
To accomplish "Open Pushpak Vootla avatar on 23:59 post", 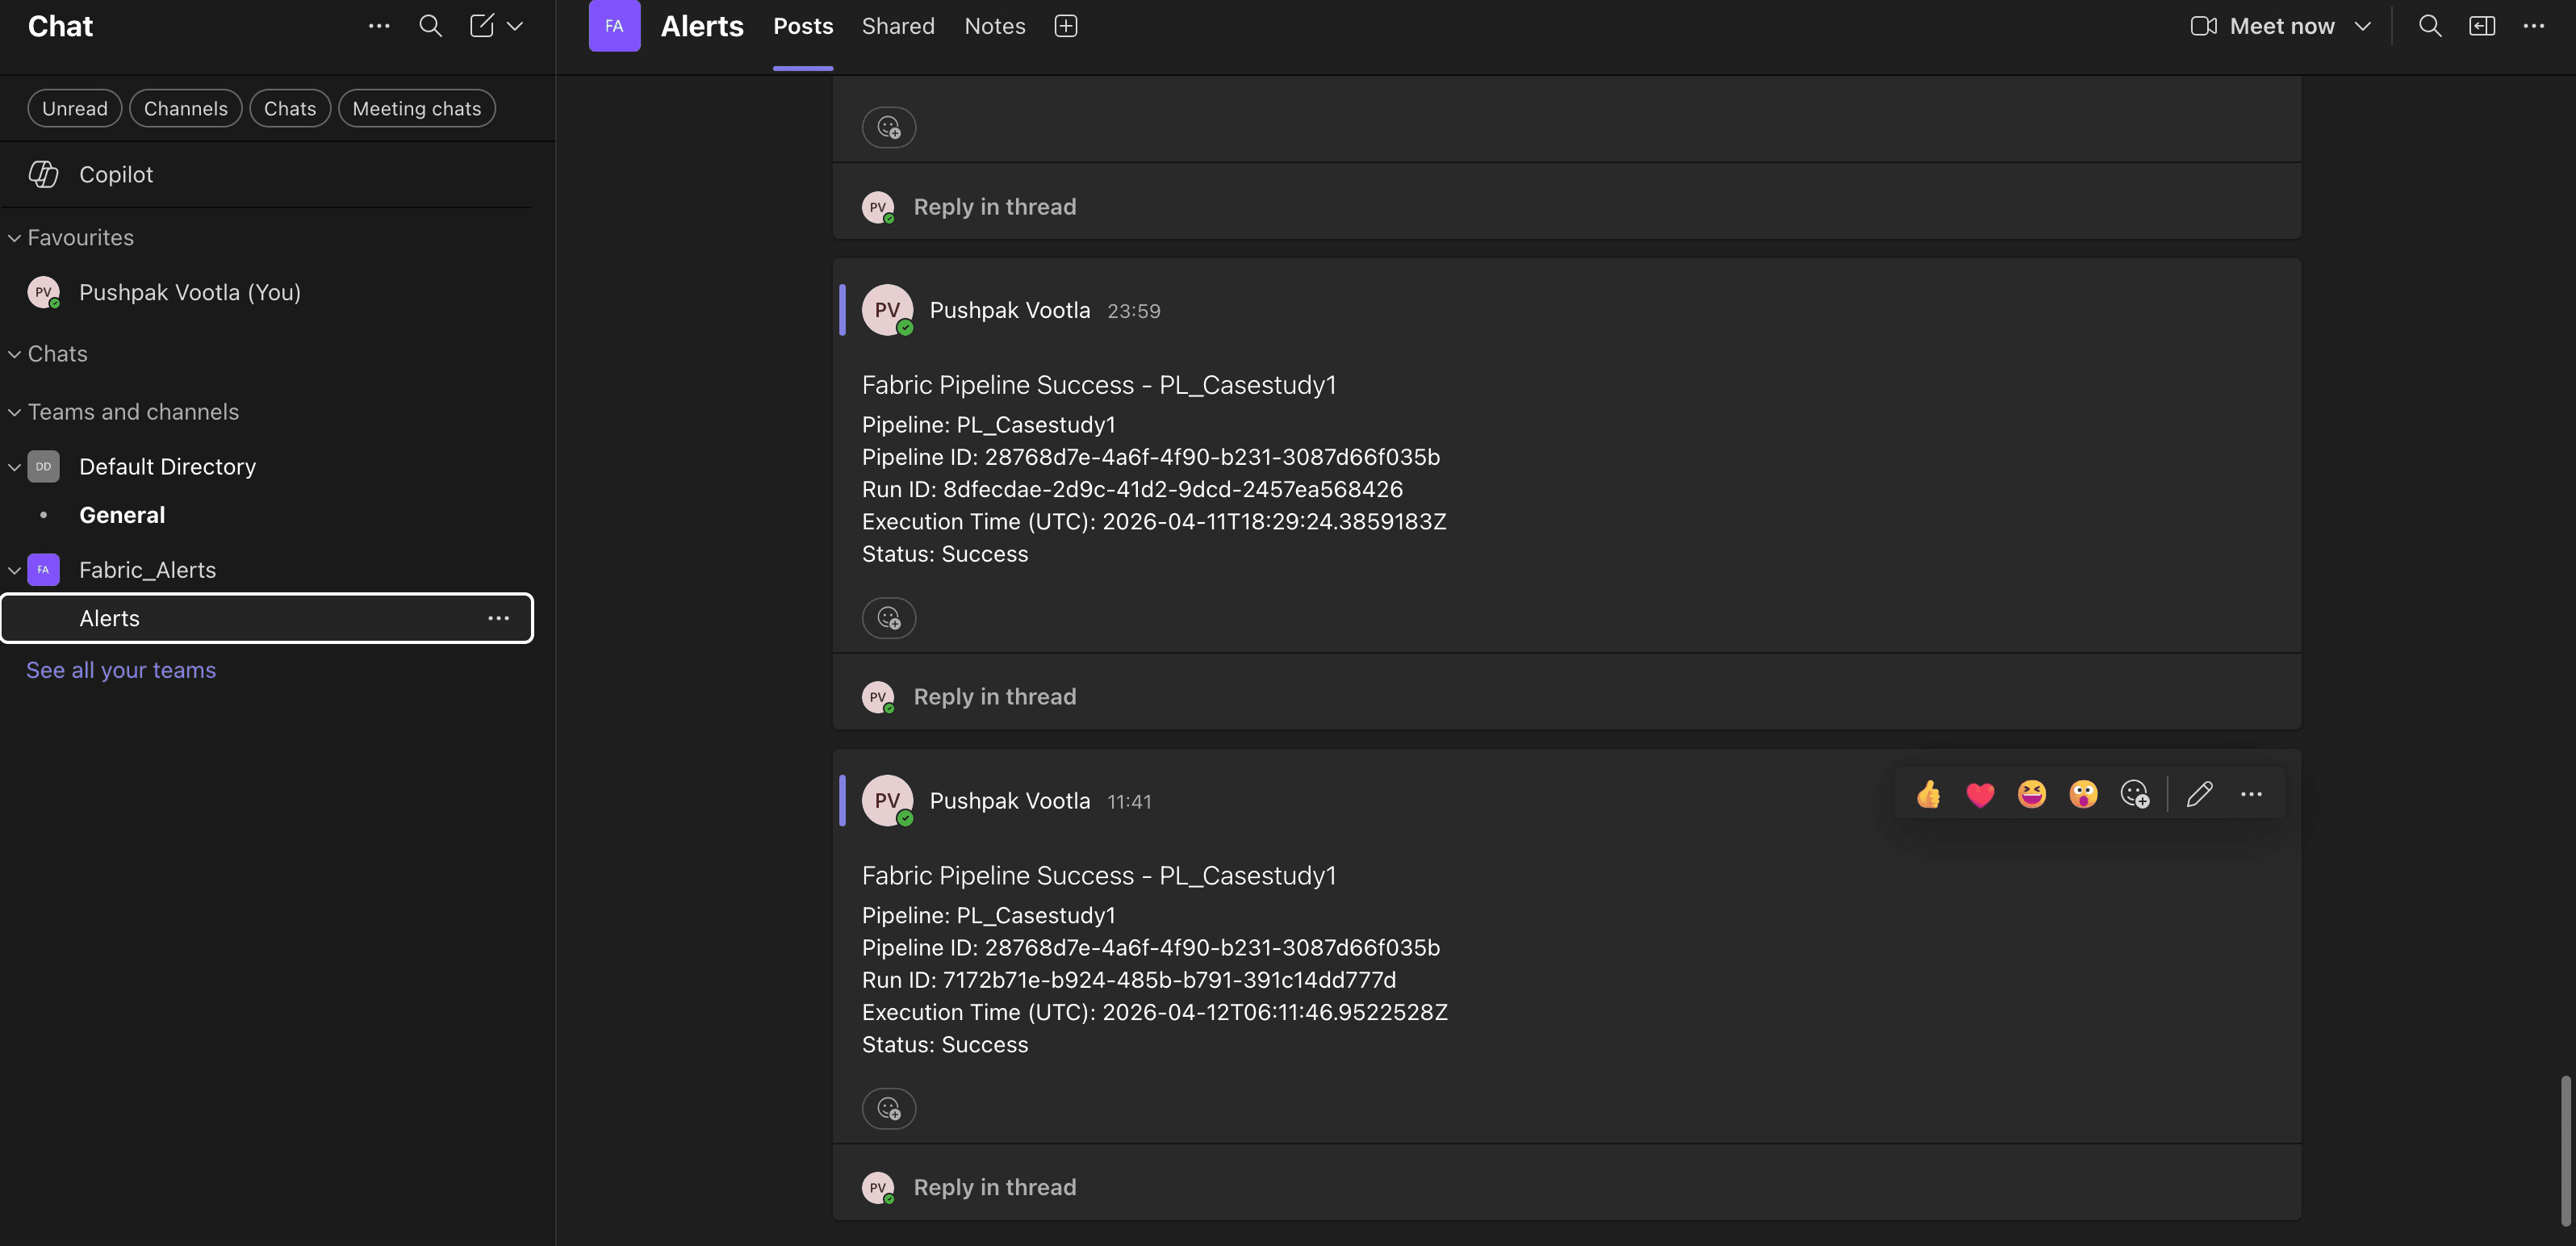I will (888, 310).
